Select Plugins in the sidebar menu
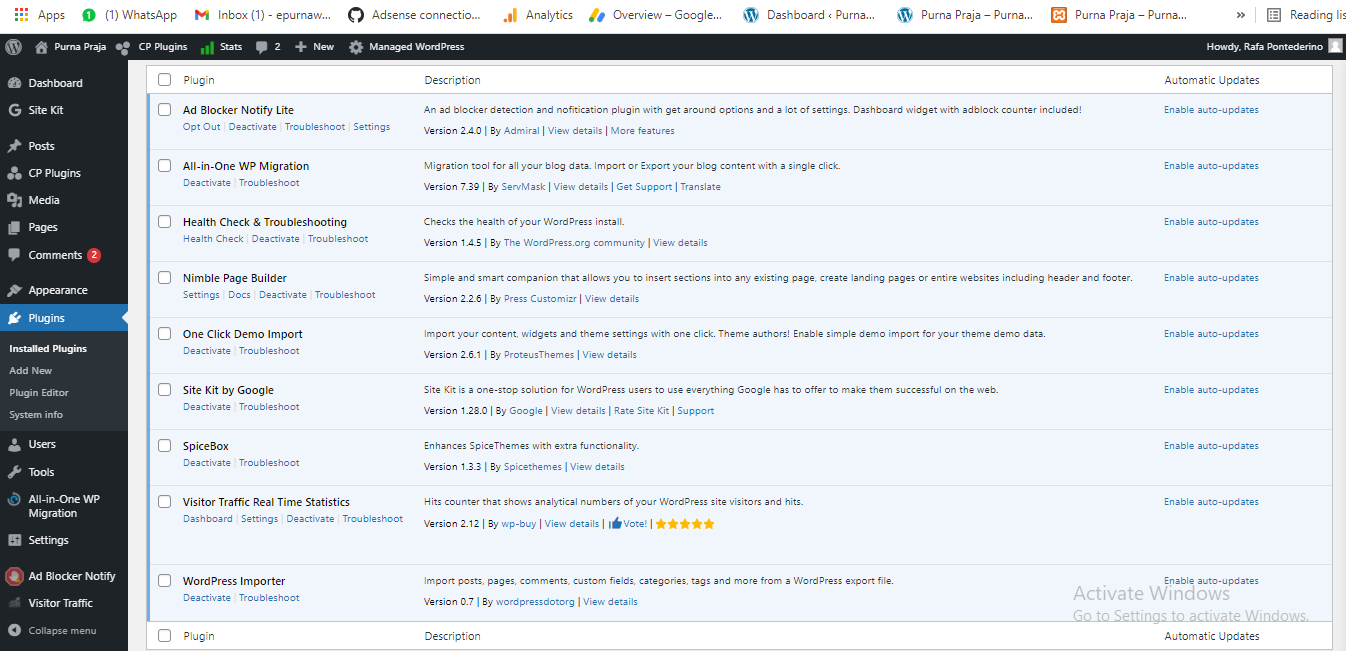This screenshot has width=1346, height=651. coord(64,318)
